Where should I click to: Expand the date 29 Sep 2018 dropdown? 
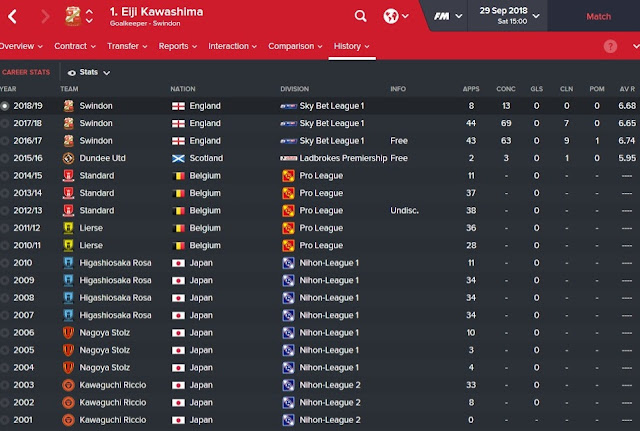click(509, 16)
